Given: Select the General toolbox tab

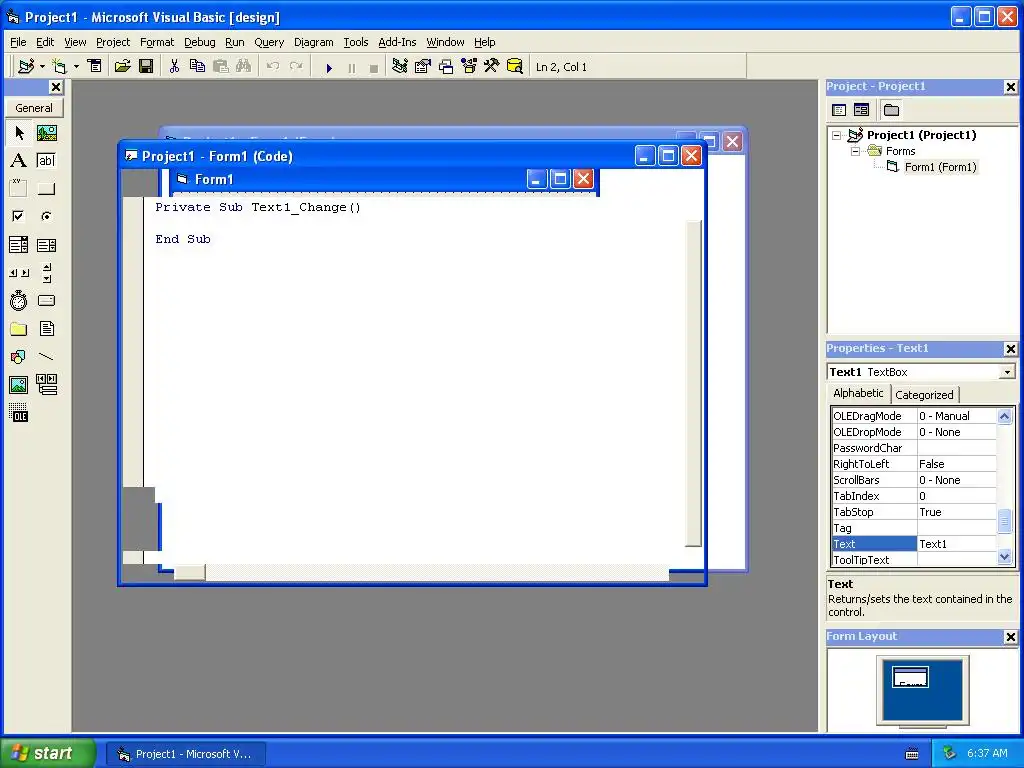Looking at the screenshot, I should pyautogui.click(x=34, y=108).
